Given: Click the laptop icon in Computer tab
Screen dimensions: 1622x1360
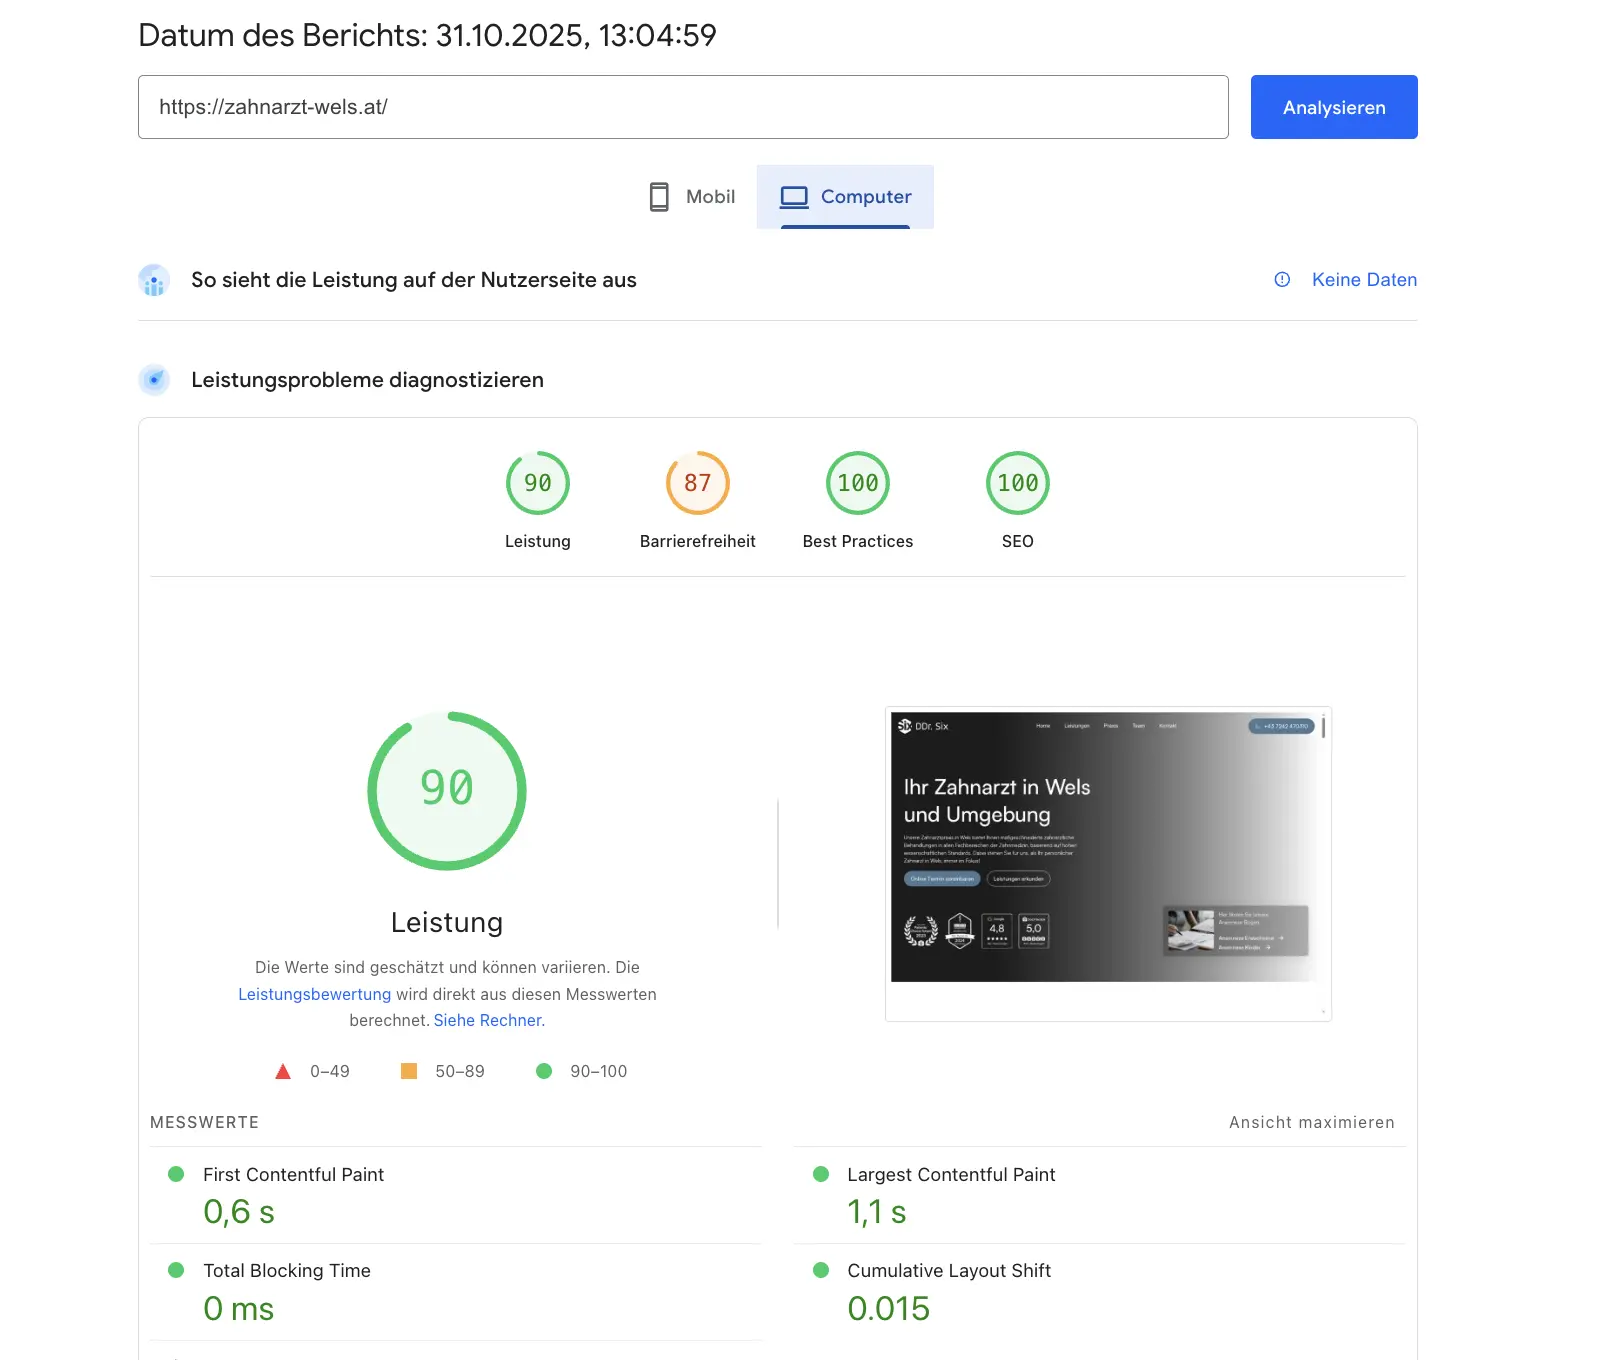Looking at the screenshot, I should tap(794, 197).
